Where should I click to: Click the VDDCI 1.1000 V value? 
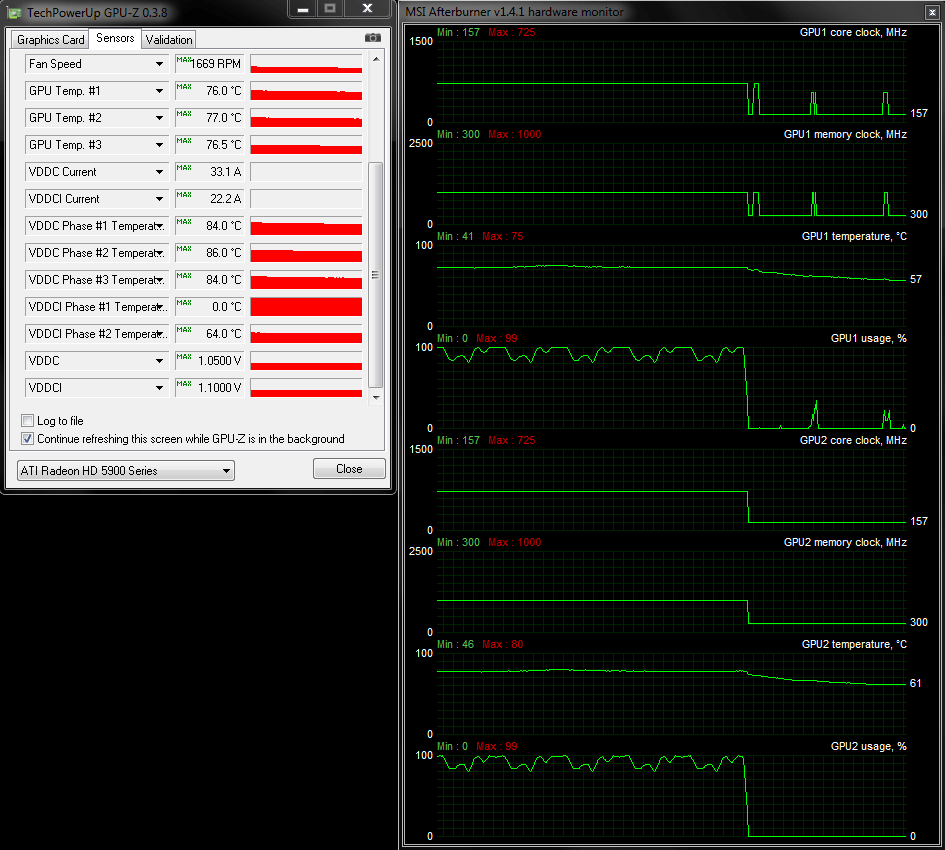pyautogui.click(x=210, y=388)
